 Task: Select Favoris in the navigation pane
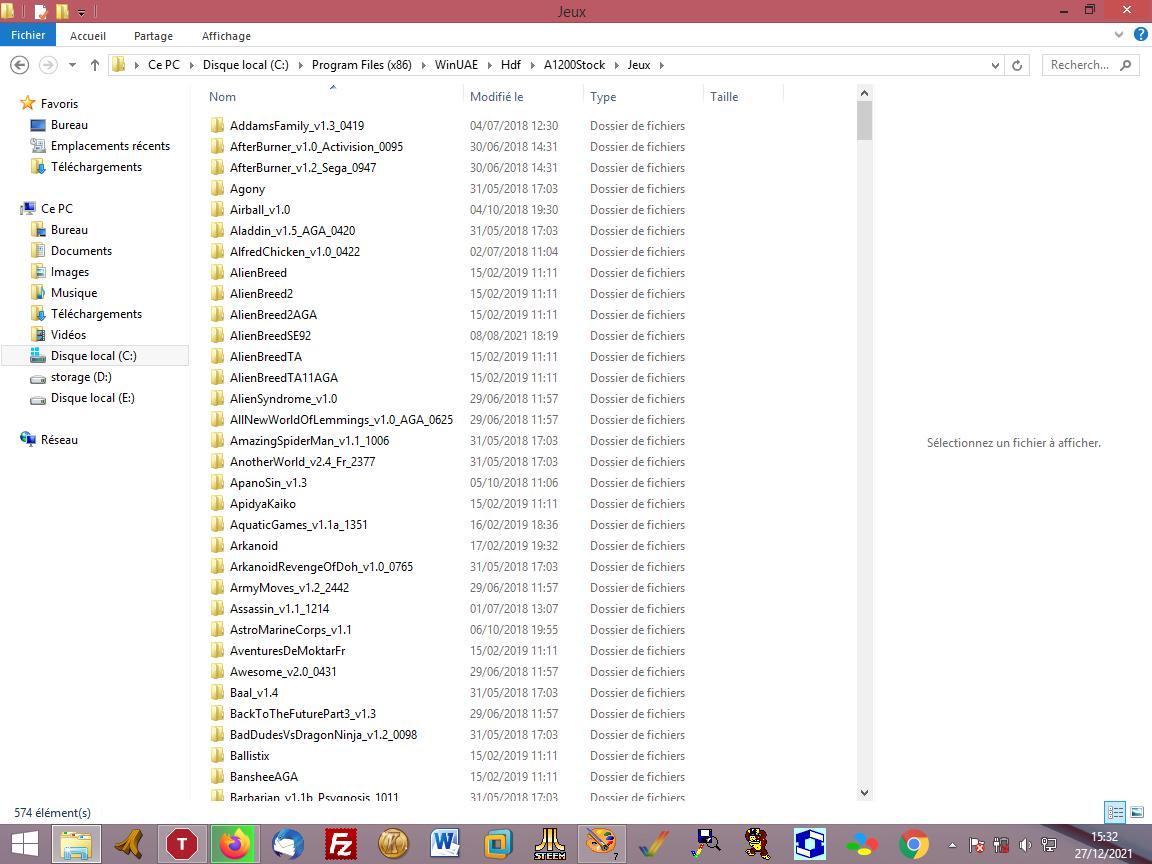click(59, 104)
